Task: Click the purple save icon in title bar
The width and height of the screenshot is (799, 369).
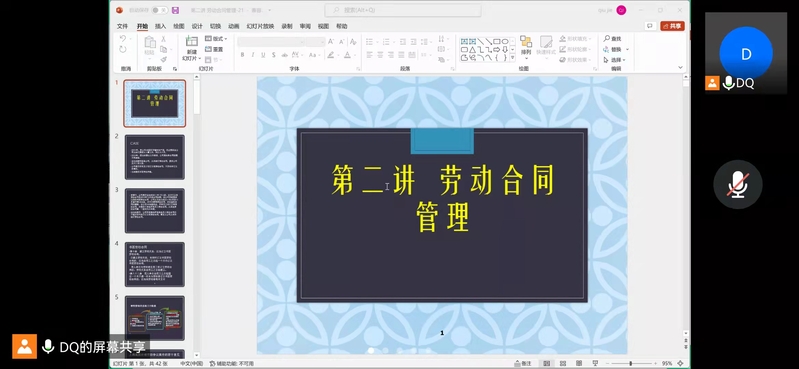Action: click(175, 10)
